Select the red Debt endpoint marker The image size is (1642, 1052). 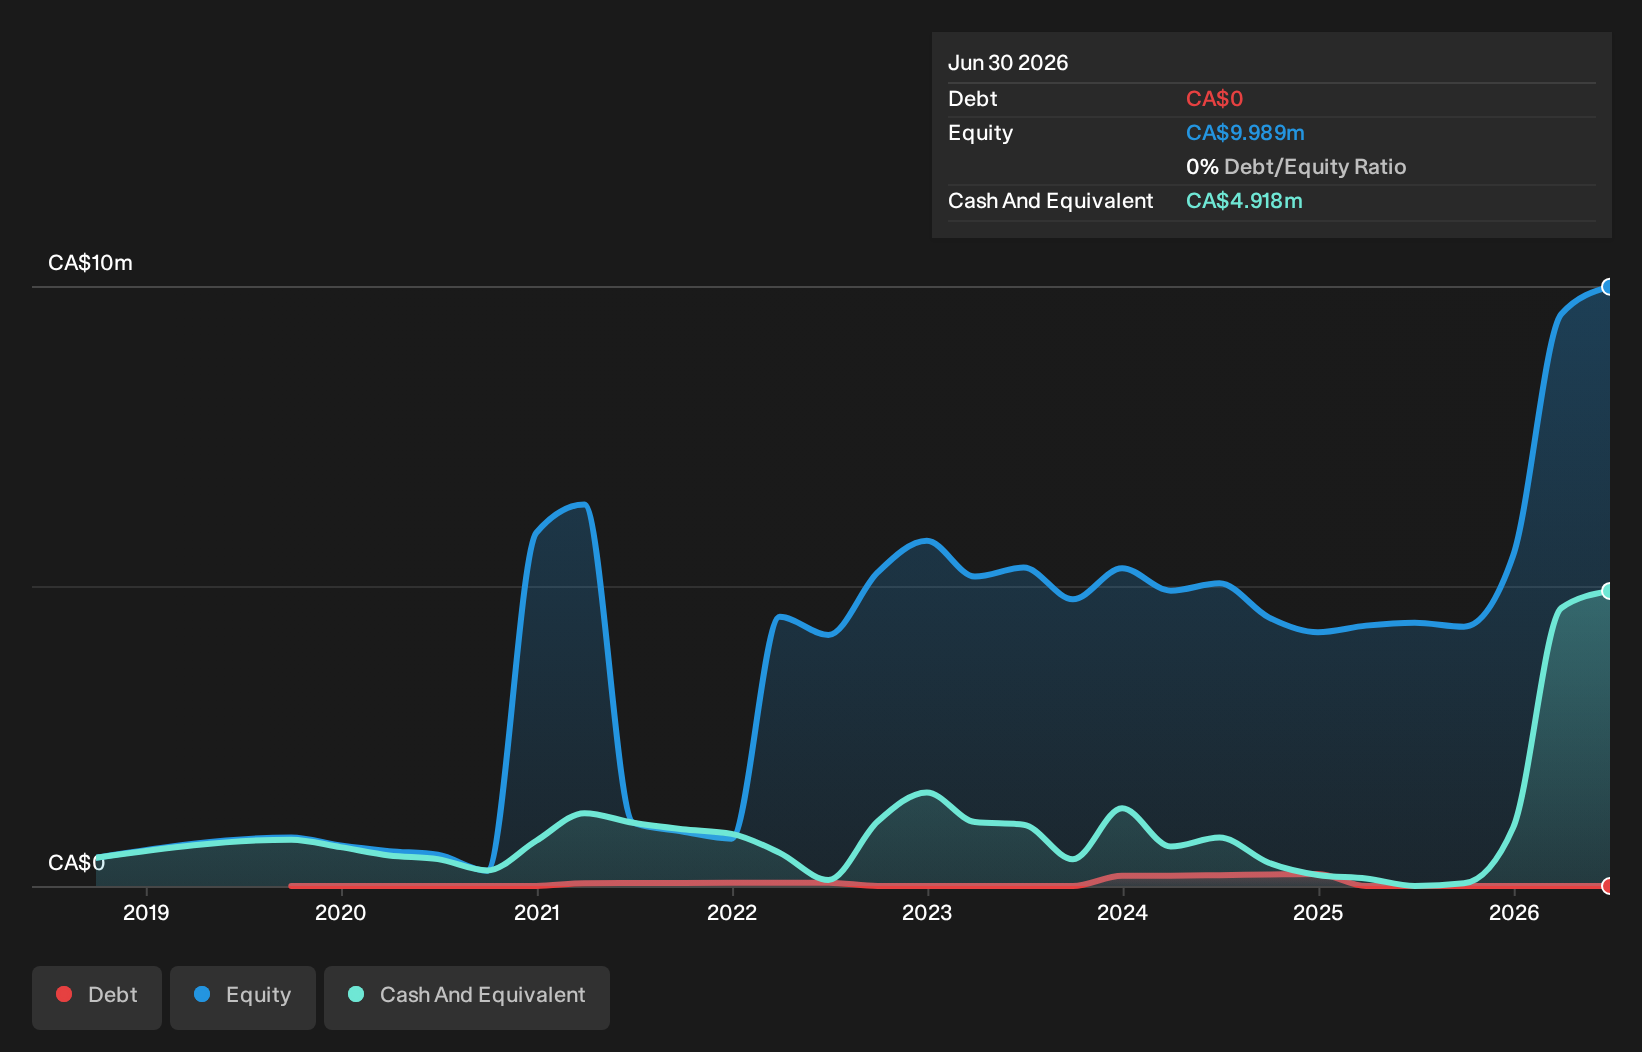(1608, 886)
